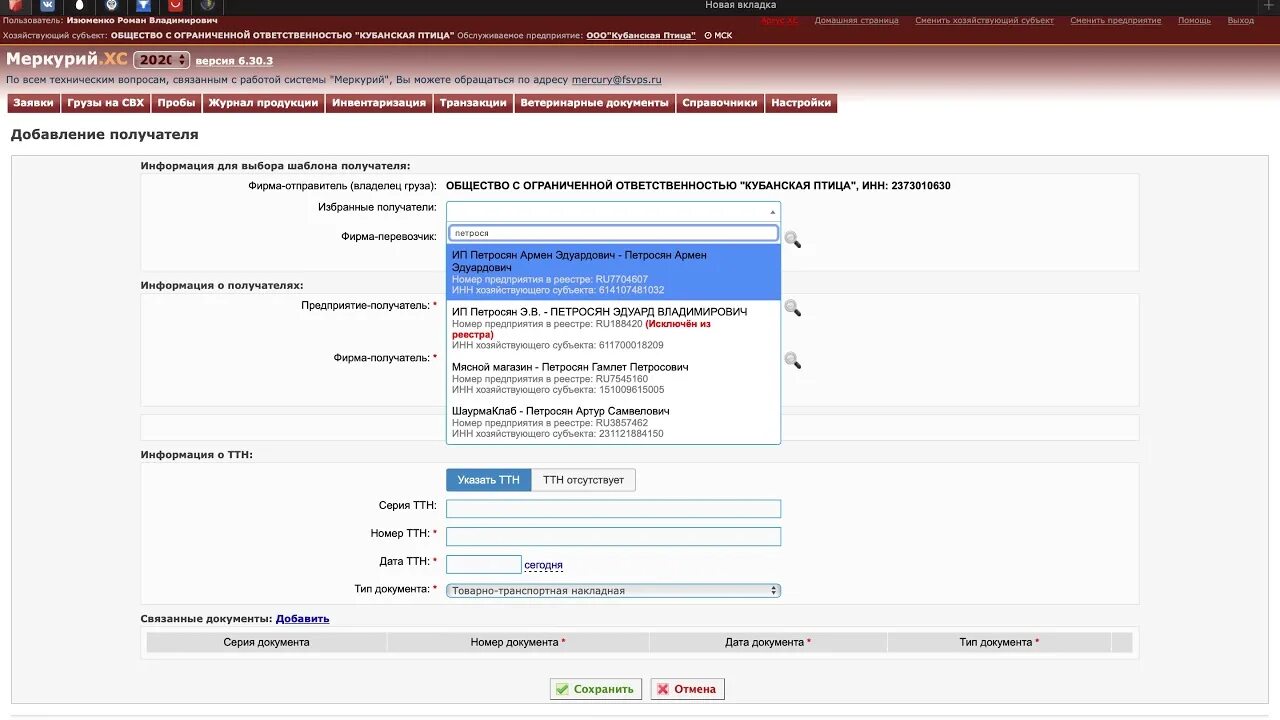This screenshot has width=1280, height=720.
Task: Select ИП Петросян Армен Эдуардович option
Action: (x=613, y=273)
